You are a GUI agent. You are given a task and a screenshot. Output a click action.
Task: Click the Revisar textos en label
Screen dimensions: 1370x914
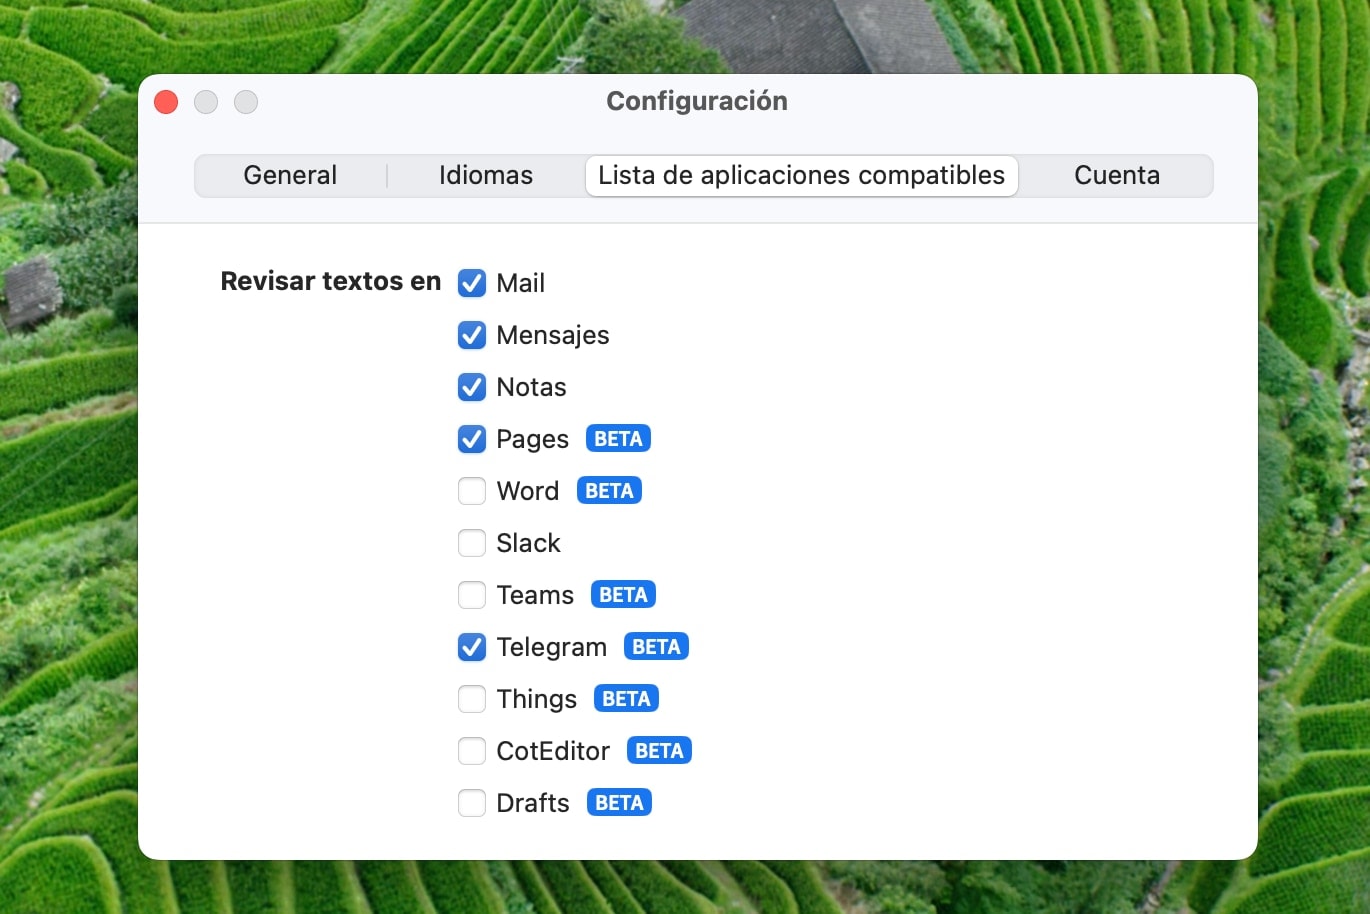click(330, 282)
